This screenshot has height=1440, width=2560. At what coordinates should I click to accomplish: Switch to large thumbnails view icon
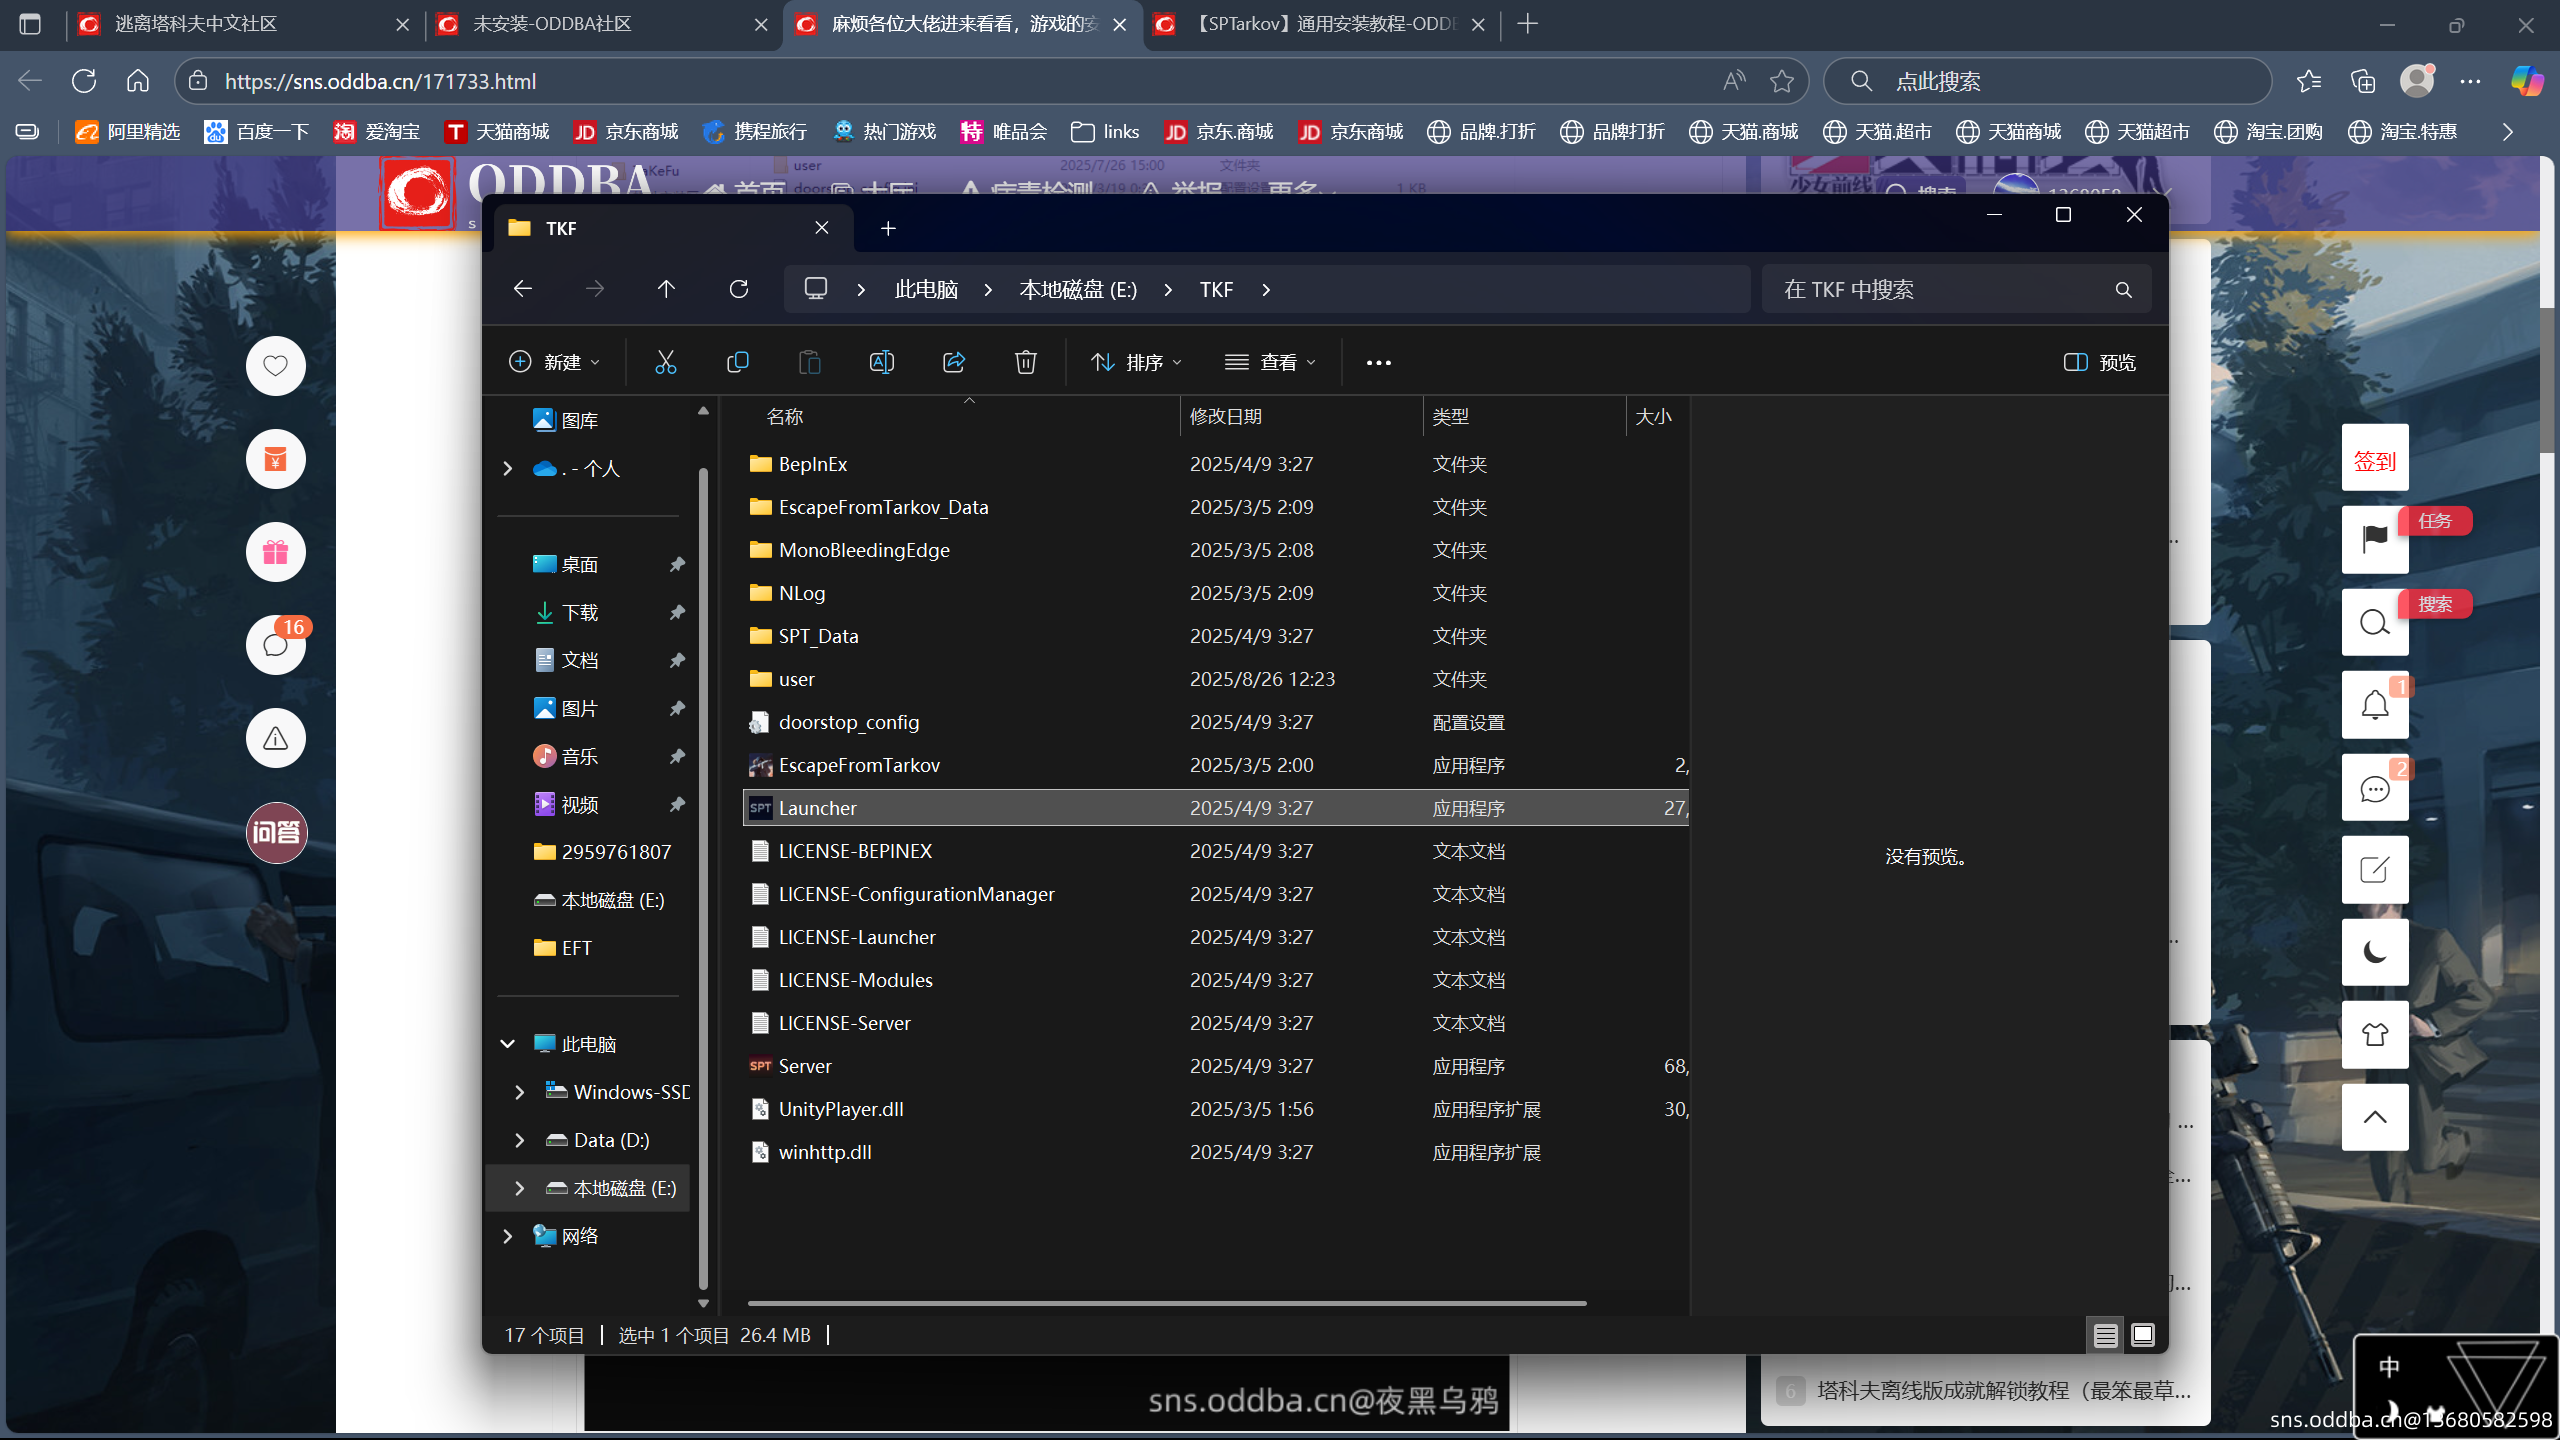[x=2143, y=1335]
